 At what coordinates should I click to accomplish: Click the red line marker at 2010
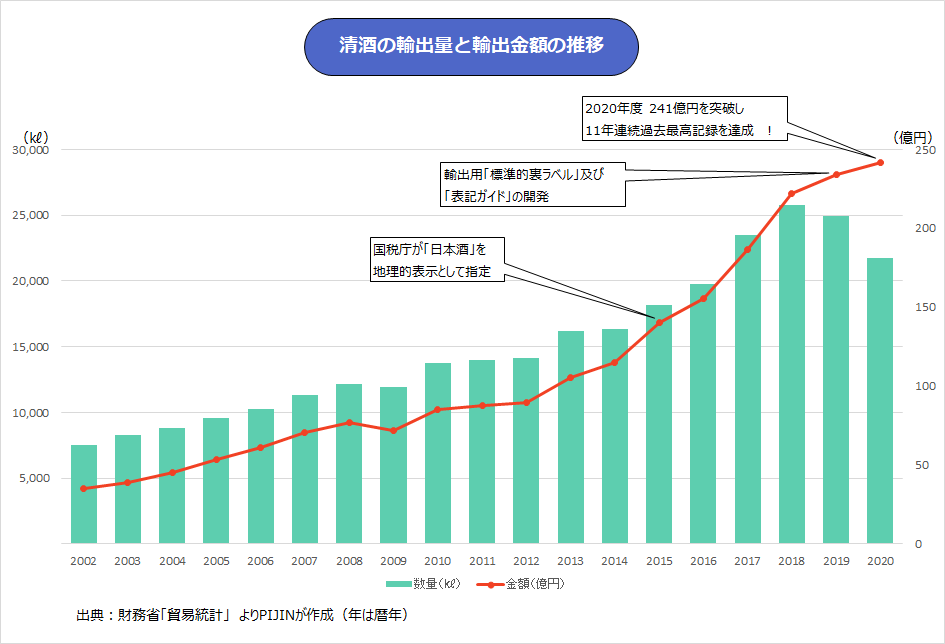(438, 410)
